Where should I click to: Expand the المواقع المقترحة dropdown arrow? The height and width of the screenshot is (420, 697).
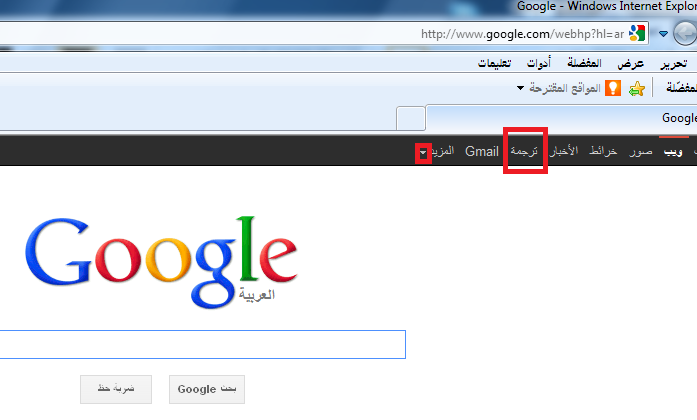click(x=520, y=88)
